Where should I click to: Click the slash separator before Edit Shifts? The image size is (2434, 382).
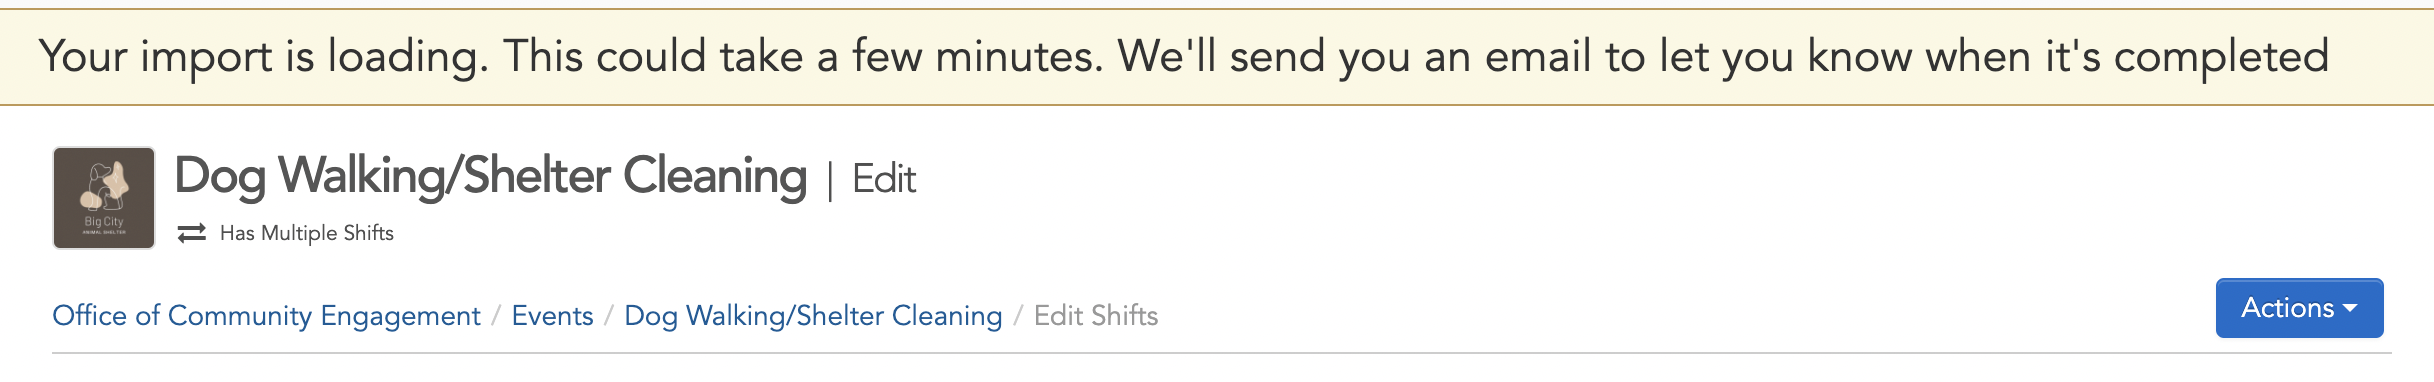click(1018, 316)
